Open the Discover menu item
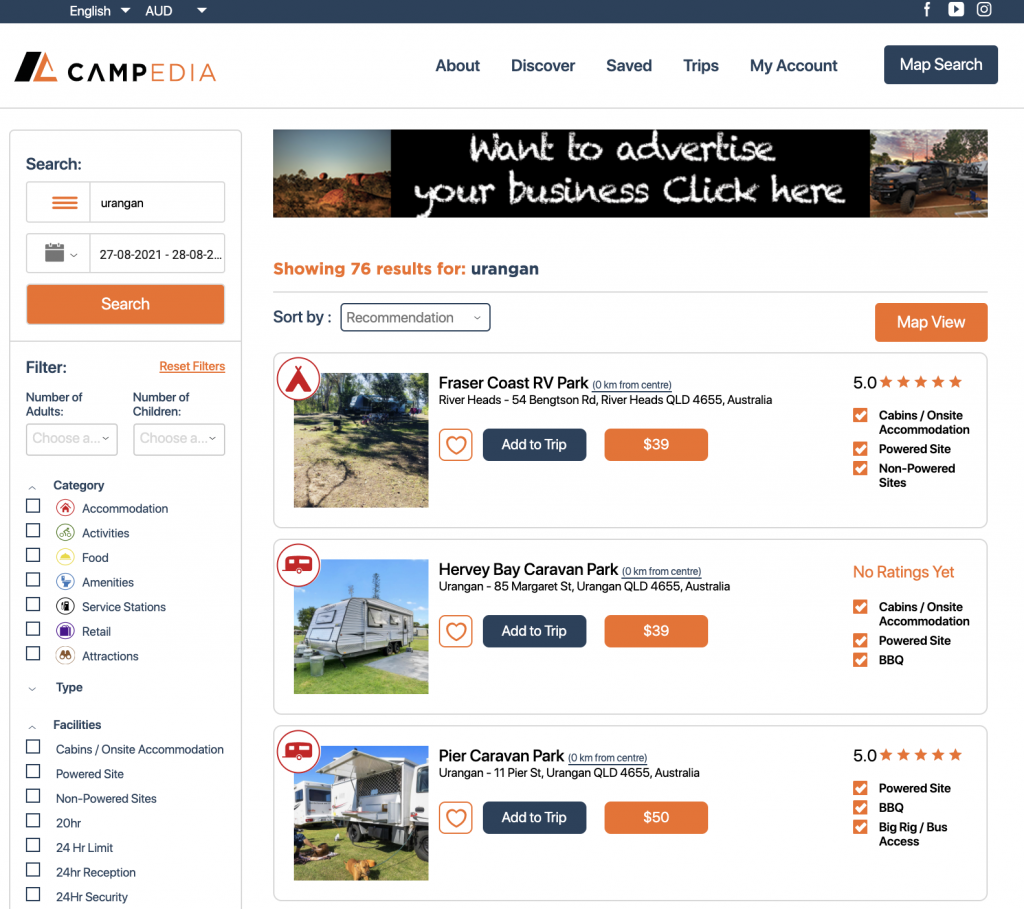1024x909 pixels. point(543,65)
